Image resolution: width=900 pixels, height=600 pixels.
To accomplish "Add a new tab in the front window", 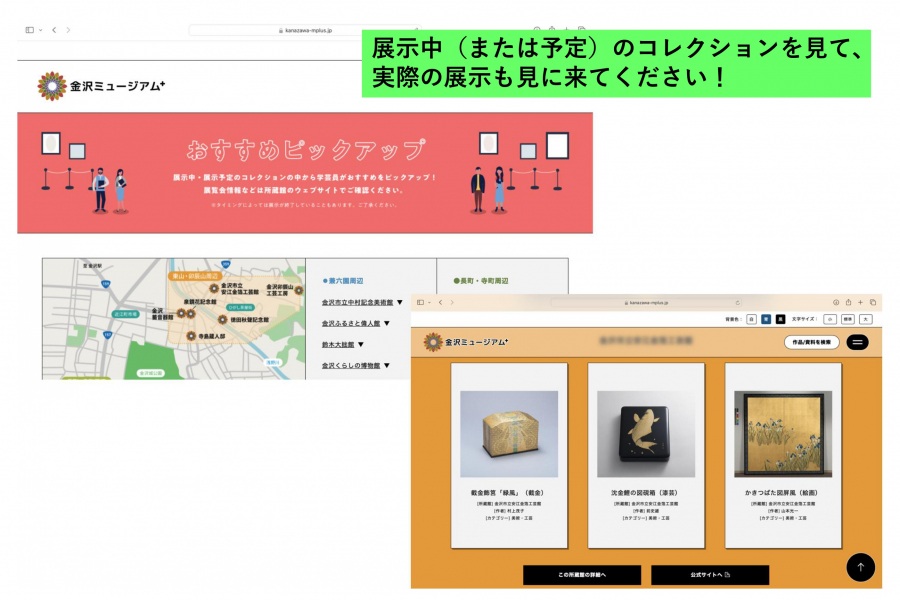I will point(860,302).
